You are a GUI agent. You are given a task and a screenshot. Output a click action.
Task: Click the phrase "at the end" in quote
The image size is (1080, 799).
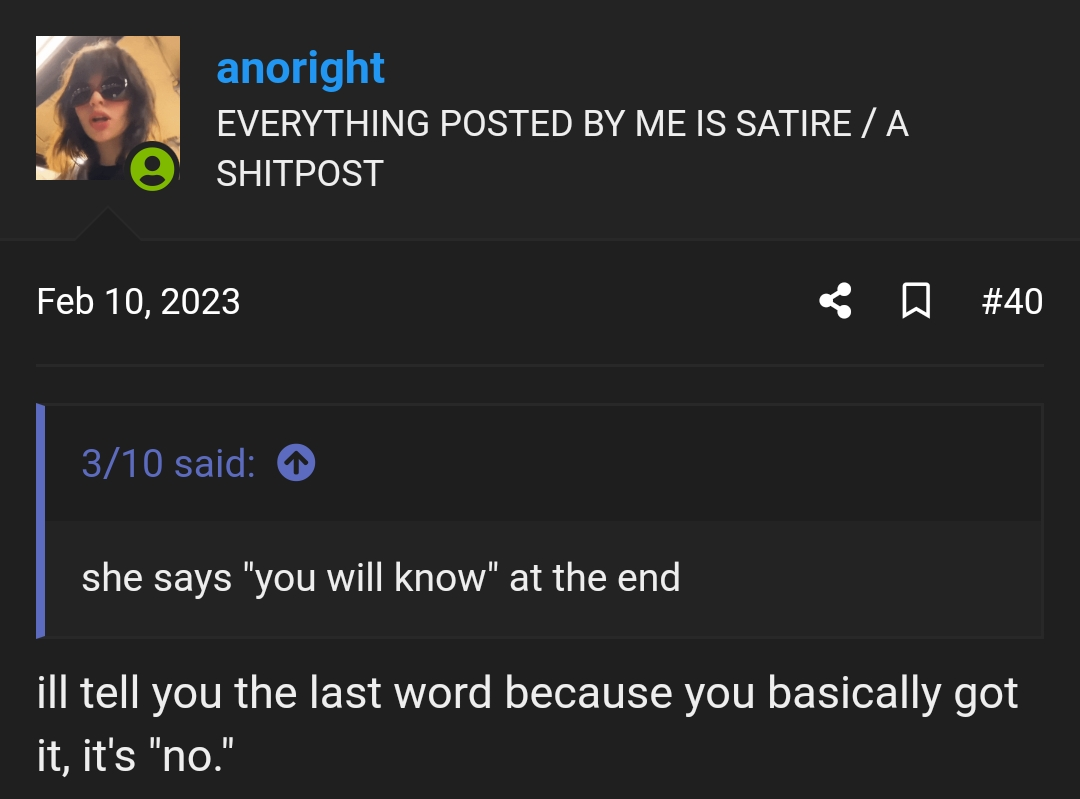[594, 577]
